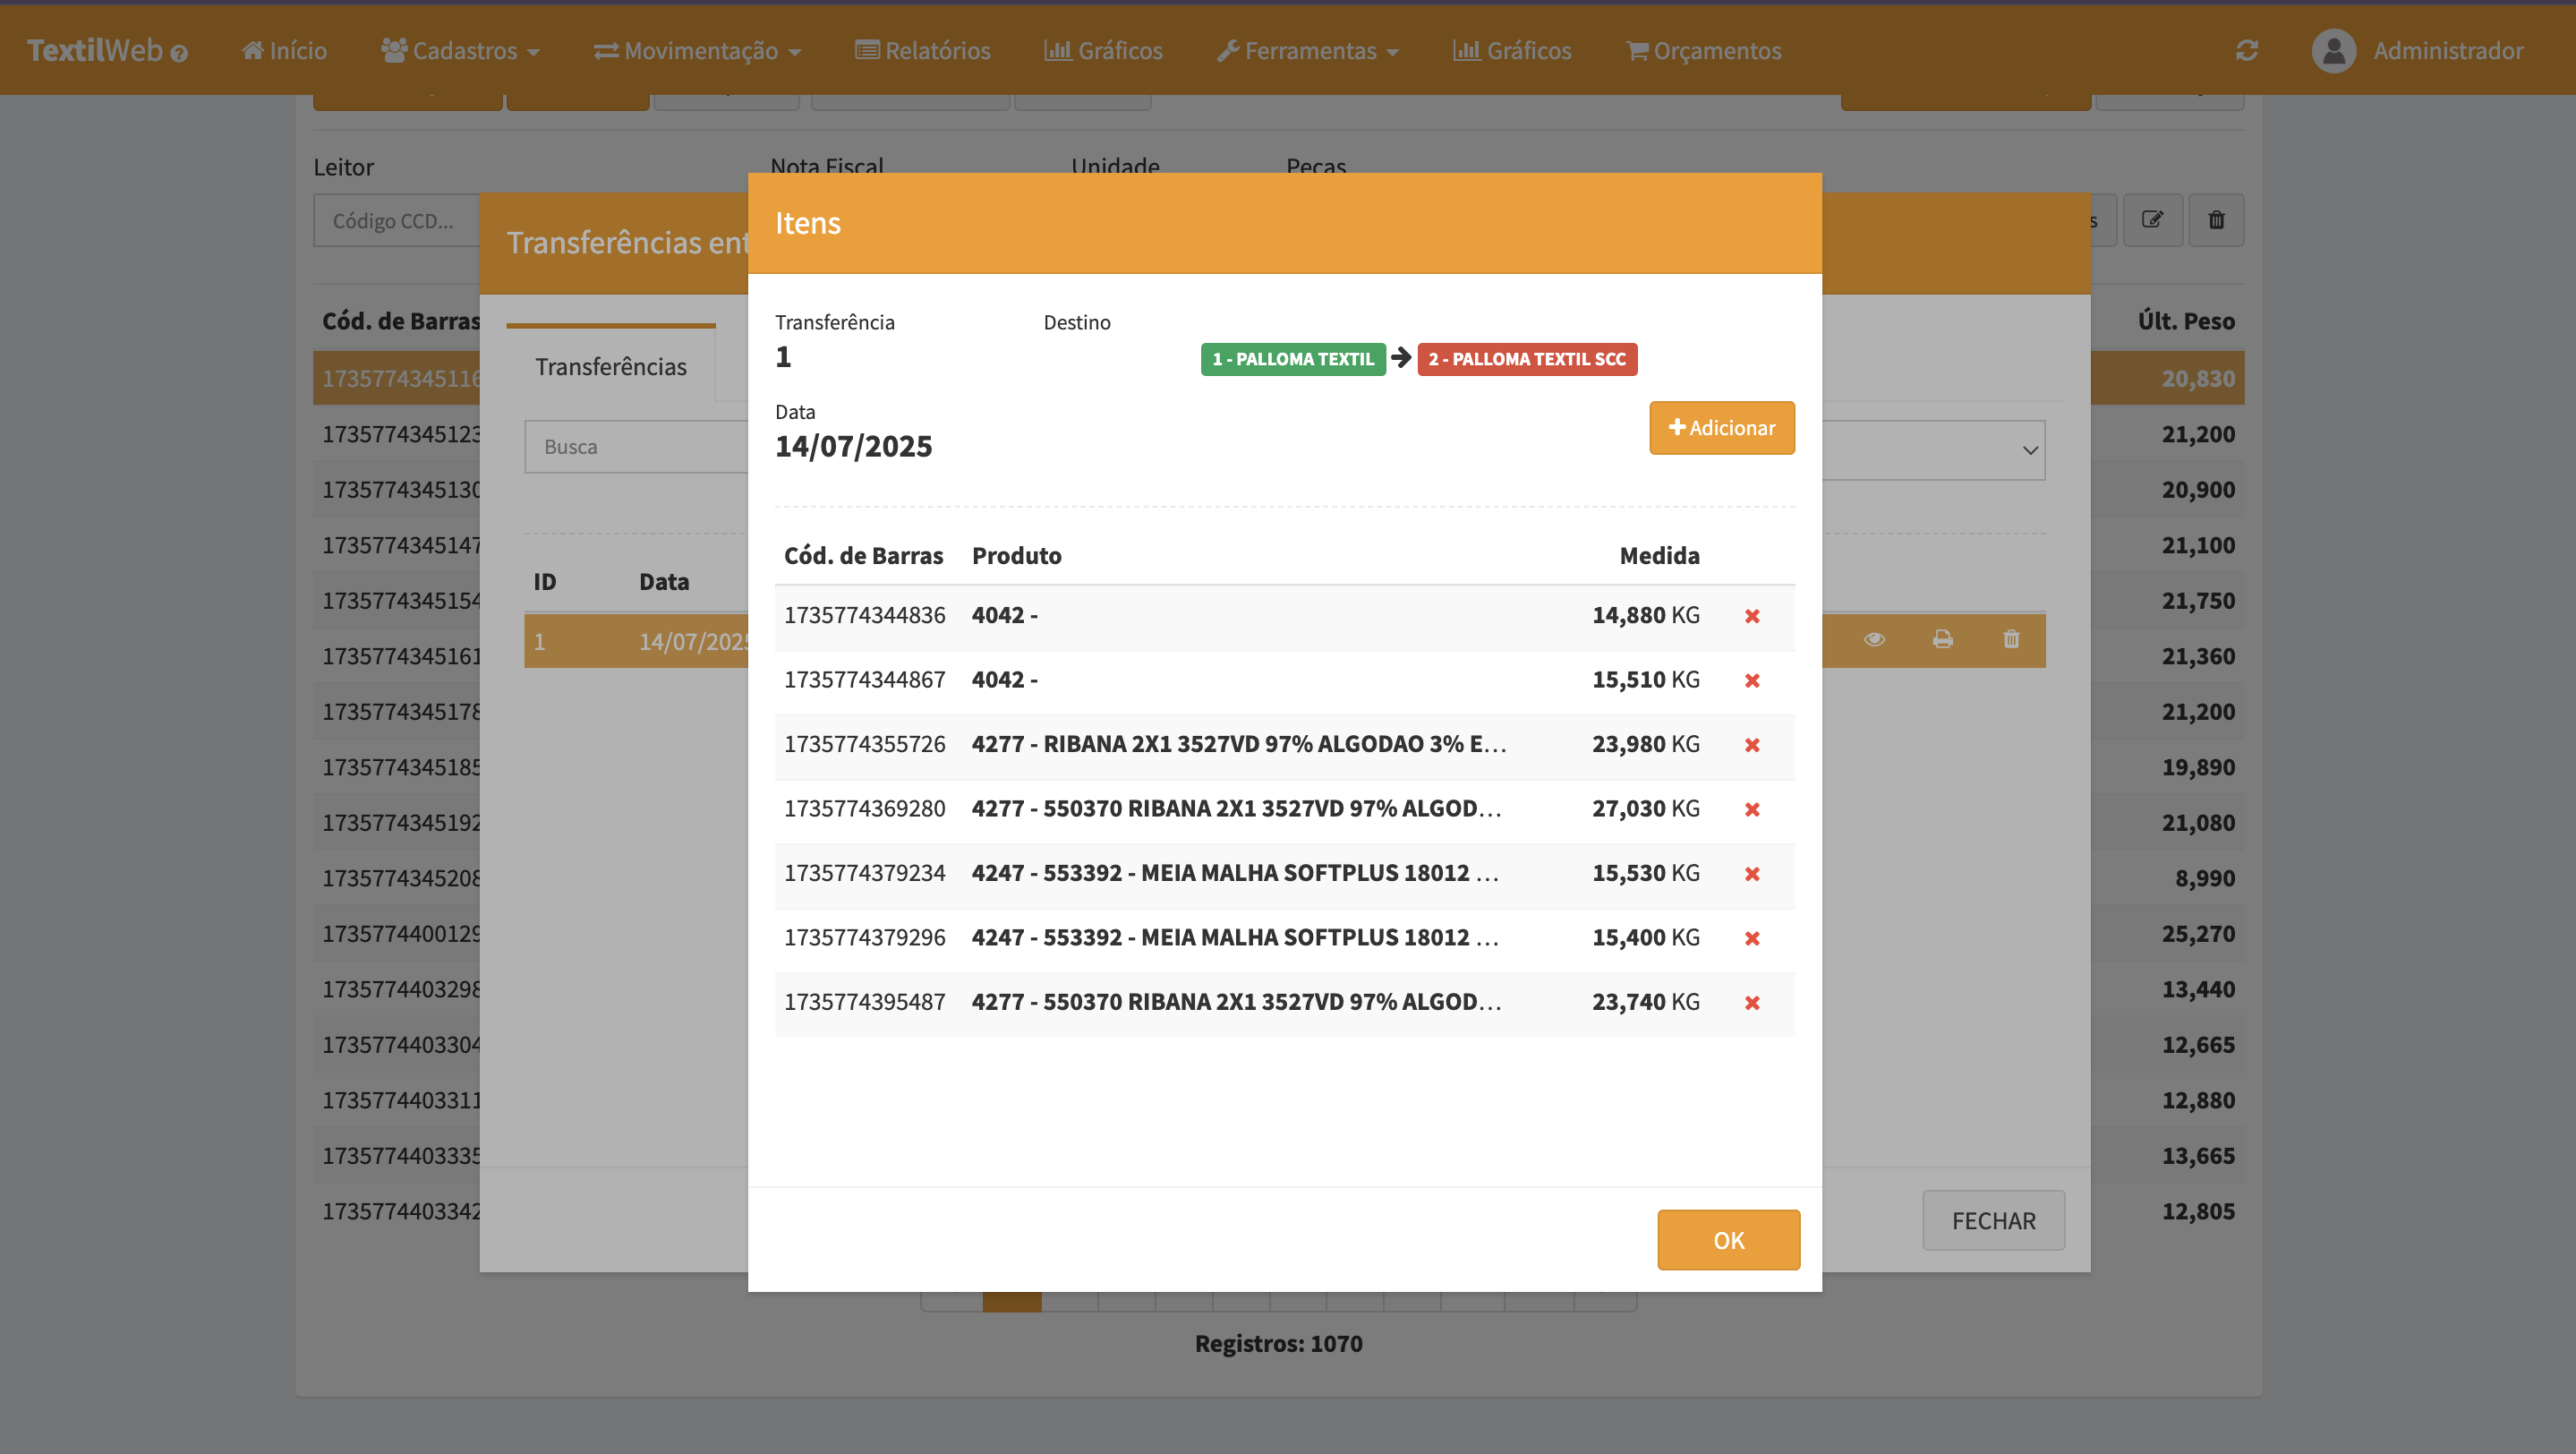This screenshot has height=1454, width=2576.
Task: Open the Cadastros dropdown menu
Action: coord(460,50)
